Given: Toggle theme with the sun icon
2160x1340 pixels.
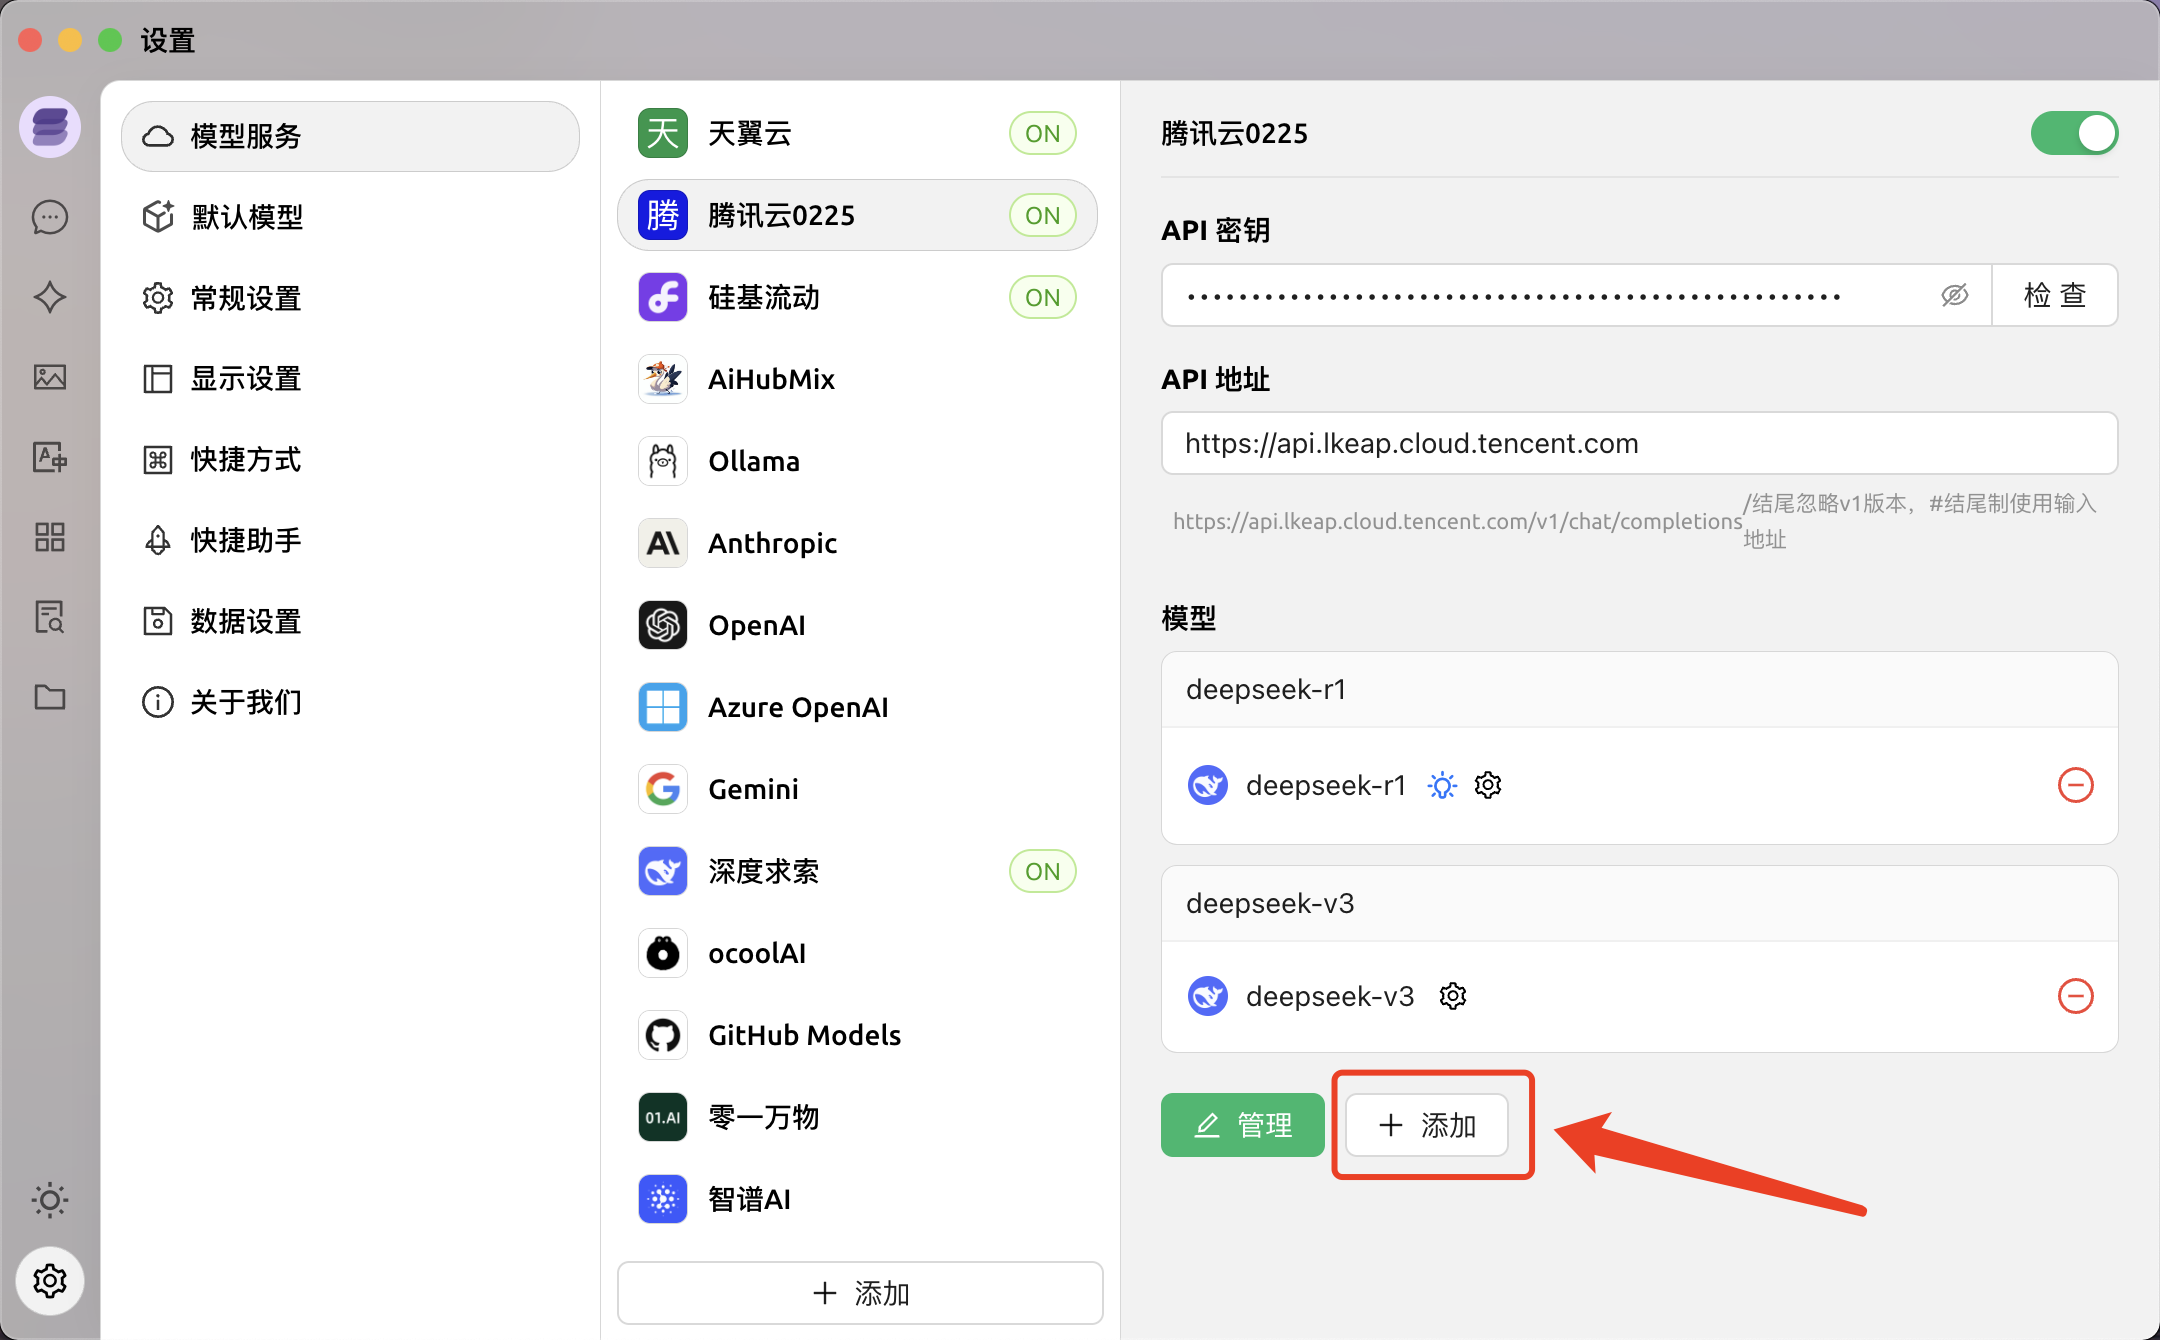Looking at the screenshot, I should point(50,1199).
